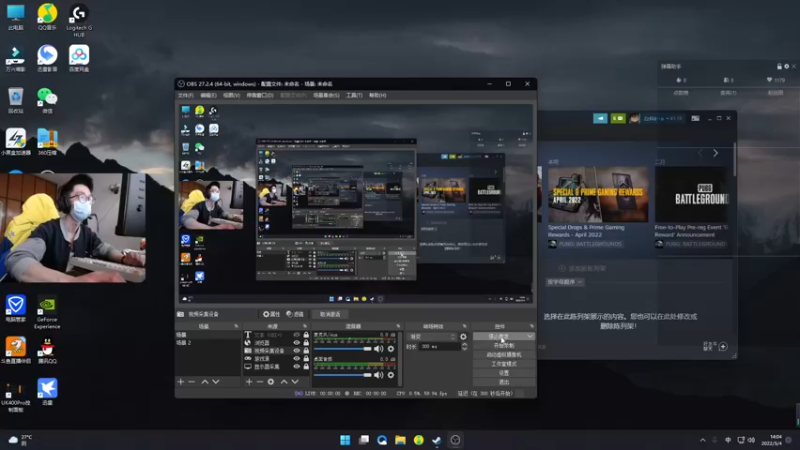Toggle visibility of the 浏览器 browser source
800x450 pixels.
click(296, 343)
